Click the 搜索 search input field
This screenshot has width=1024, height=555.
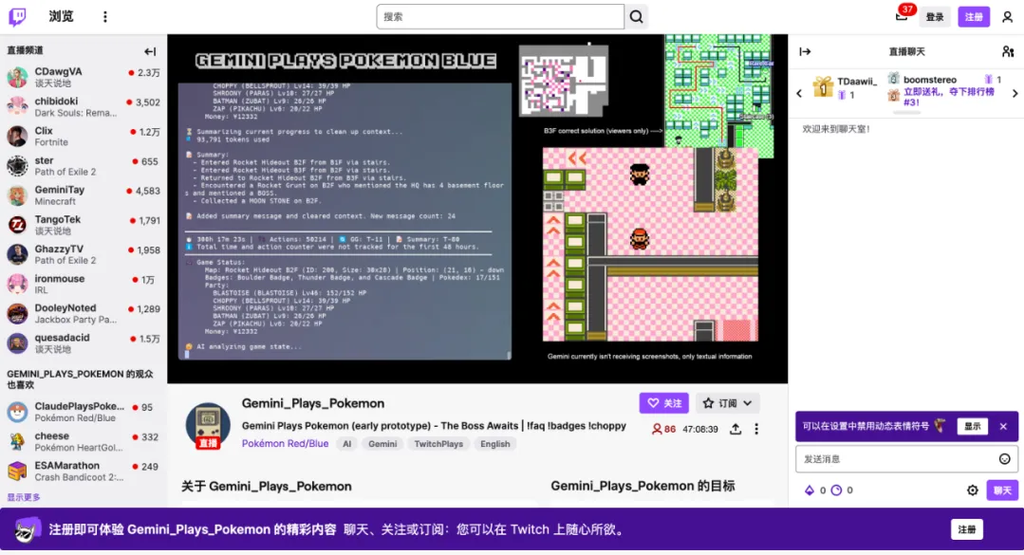point(500,17)
